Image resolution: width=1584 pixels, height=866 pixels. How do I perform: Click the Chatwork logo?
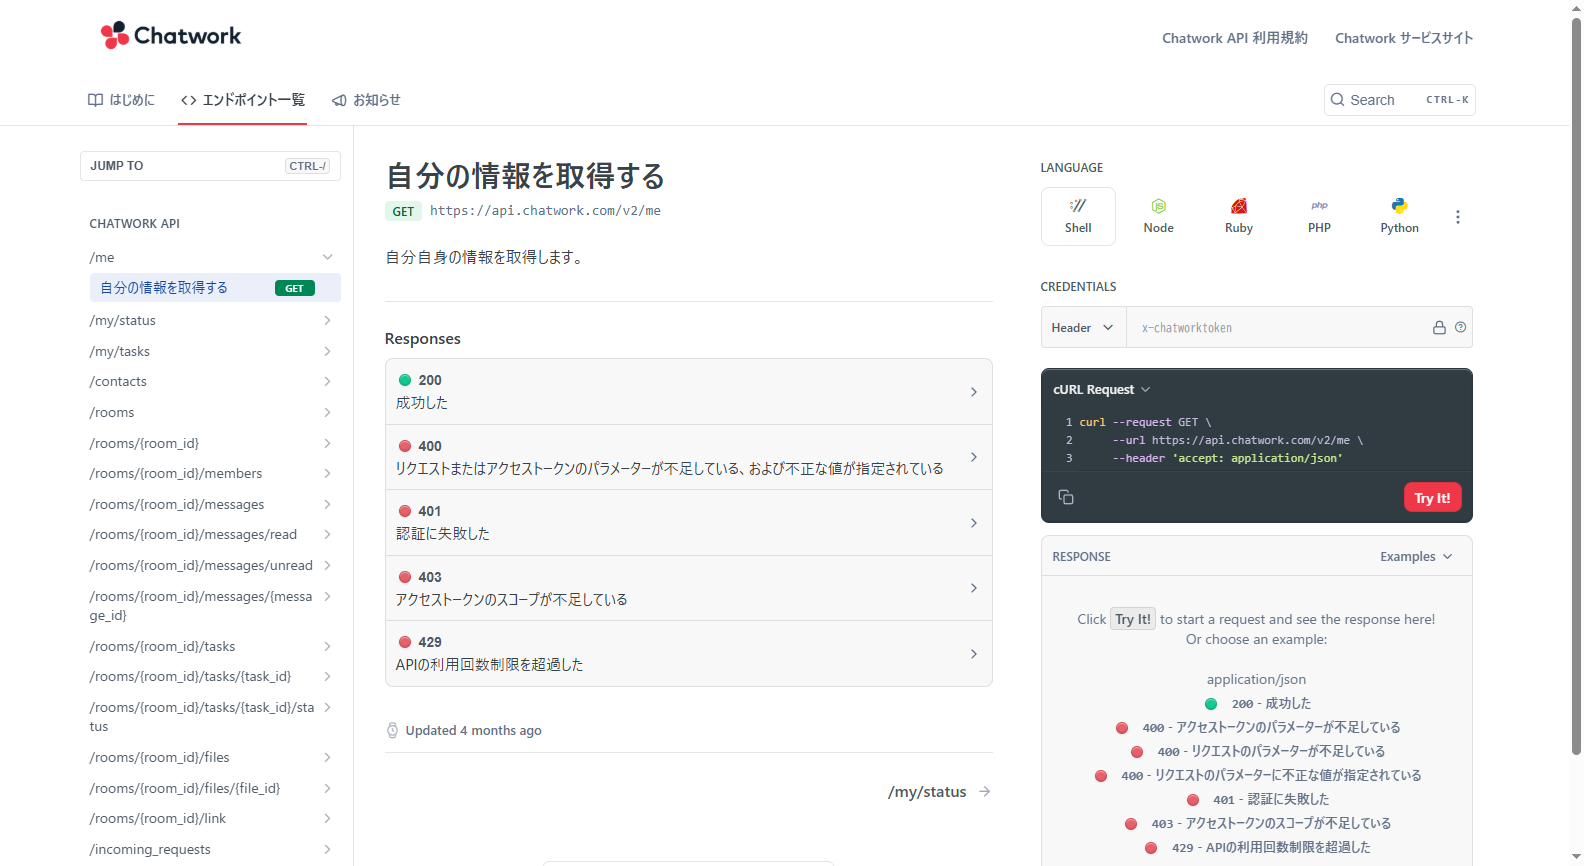[x=171, y=36]
